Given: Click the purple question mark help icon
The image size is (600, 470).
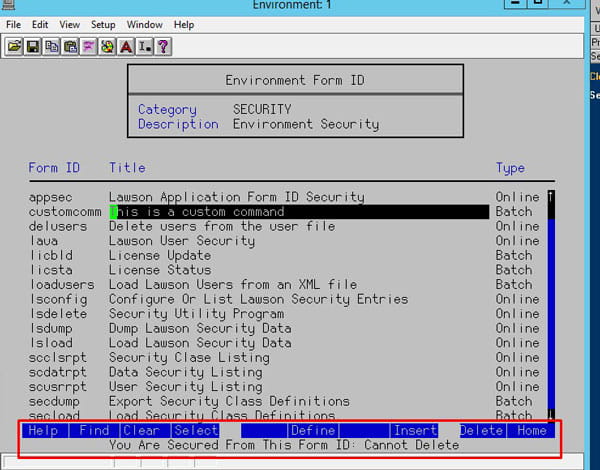Looking at the screenshot, I should [x=163, y=47].
